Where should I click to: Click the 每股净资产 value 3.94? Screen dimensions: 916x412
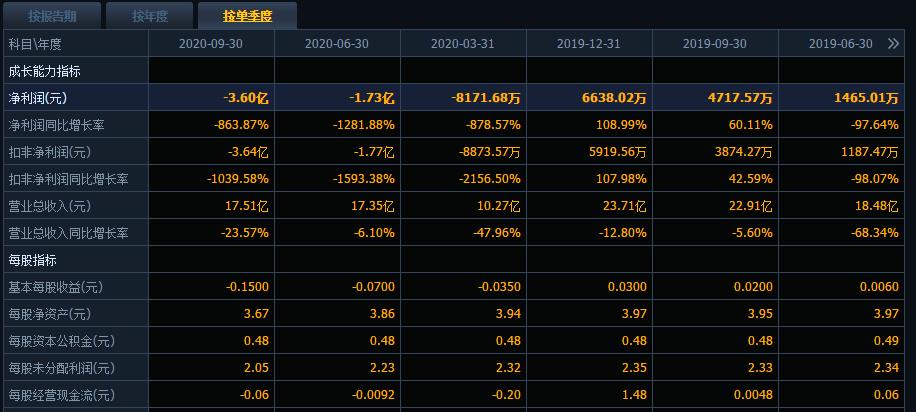coord(509,314)
